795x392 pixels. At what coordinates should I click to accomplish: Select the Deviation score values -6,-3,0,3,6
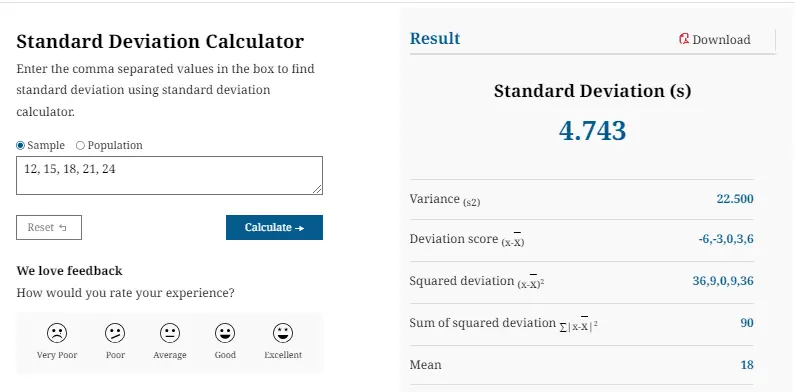coord(726,239)
